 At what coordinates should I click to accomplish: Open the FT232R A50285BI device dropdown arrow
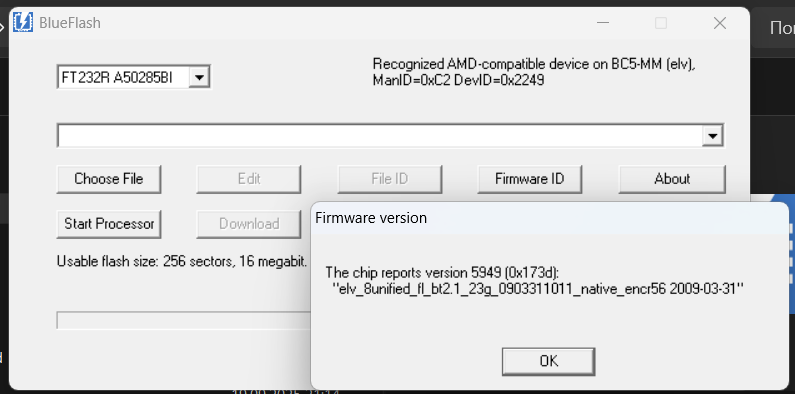199,78
